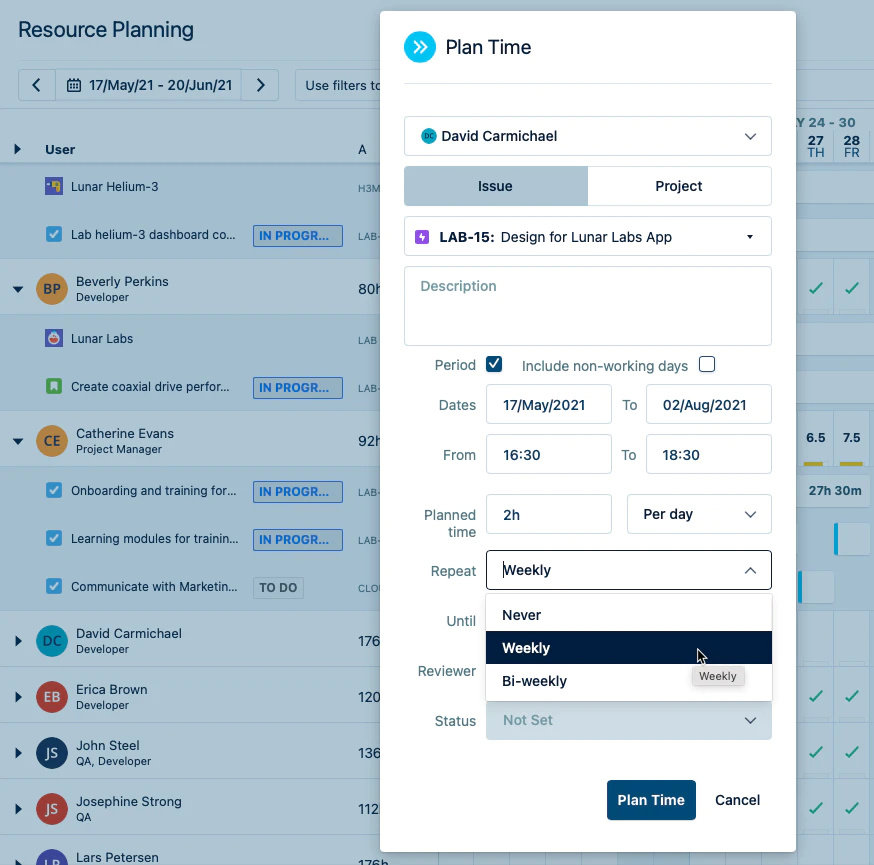Click the Plan Time submit button

coord(651,800)
